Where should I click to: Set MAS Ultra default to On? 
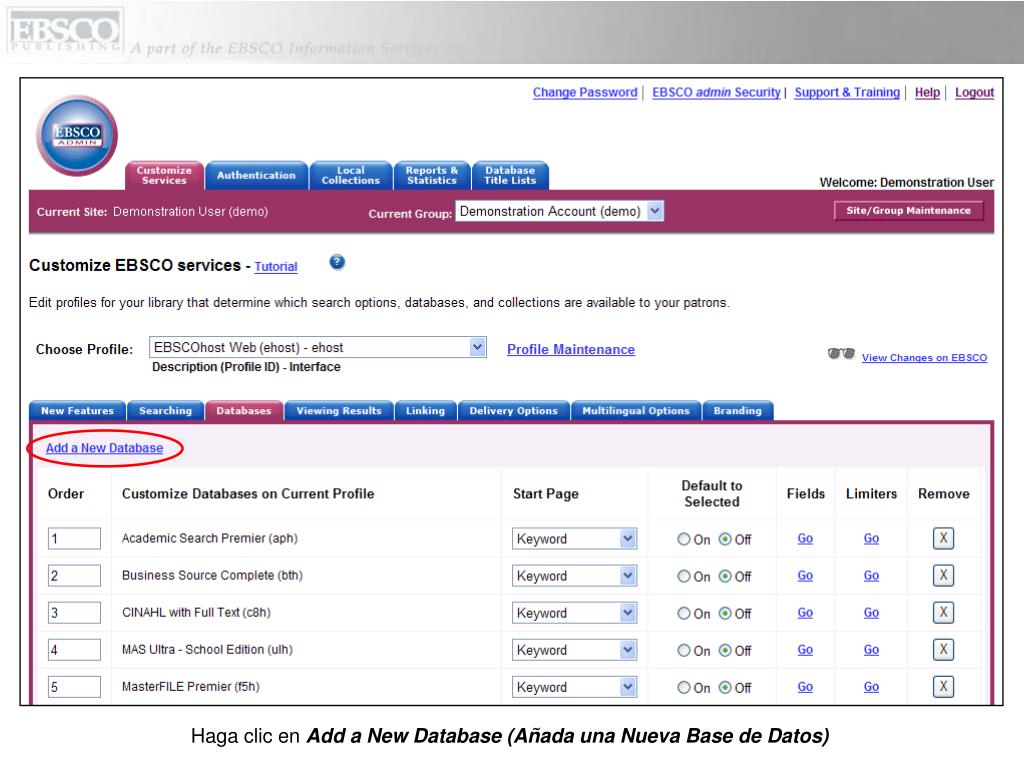(x=684, y=651)
